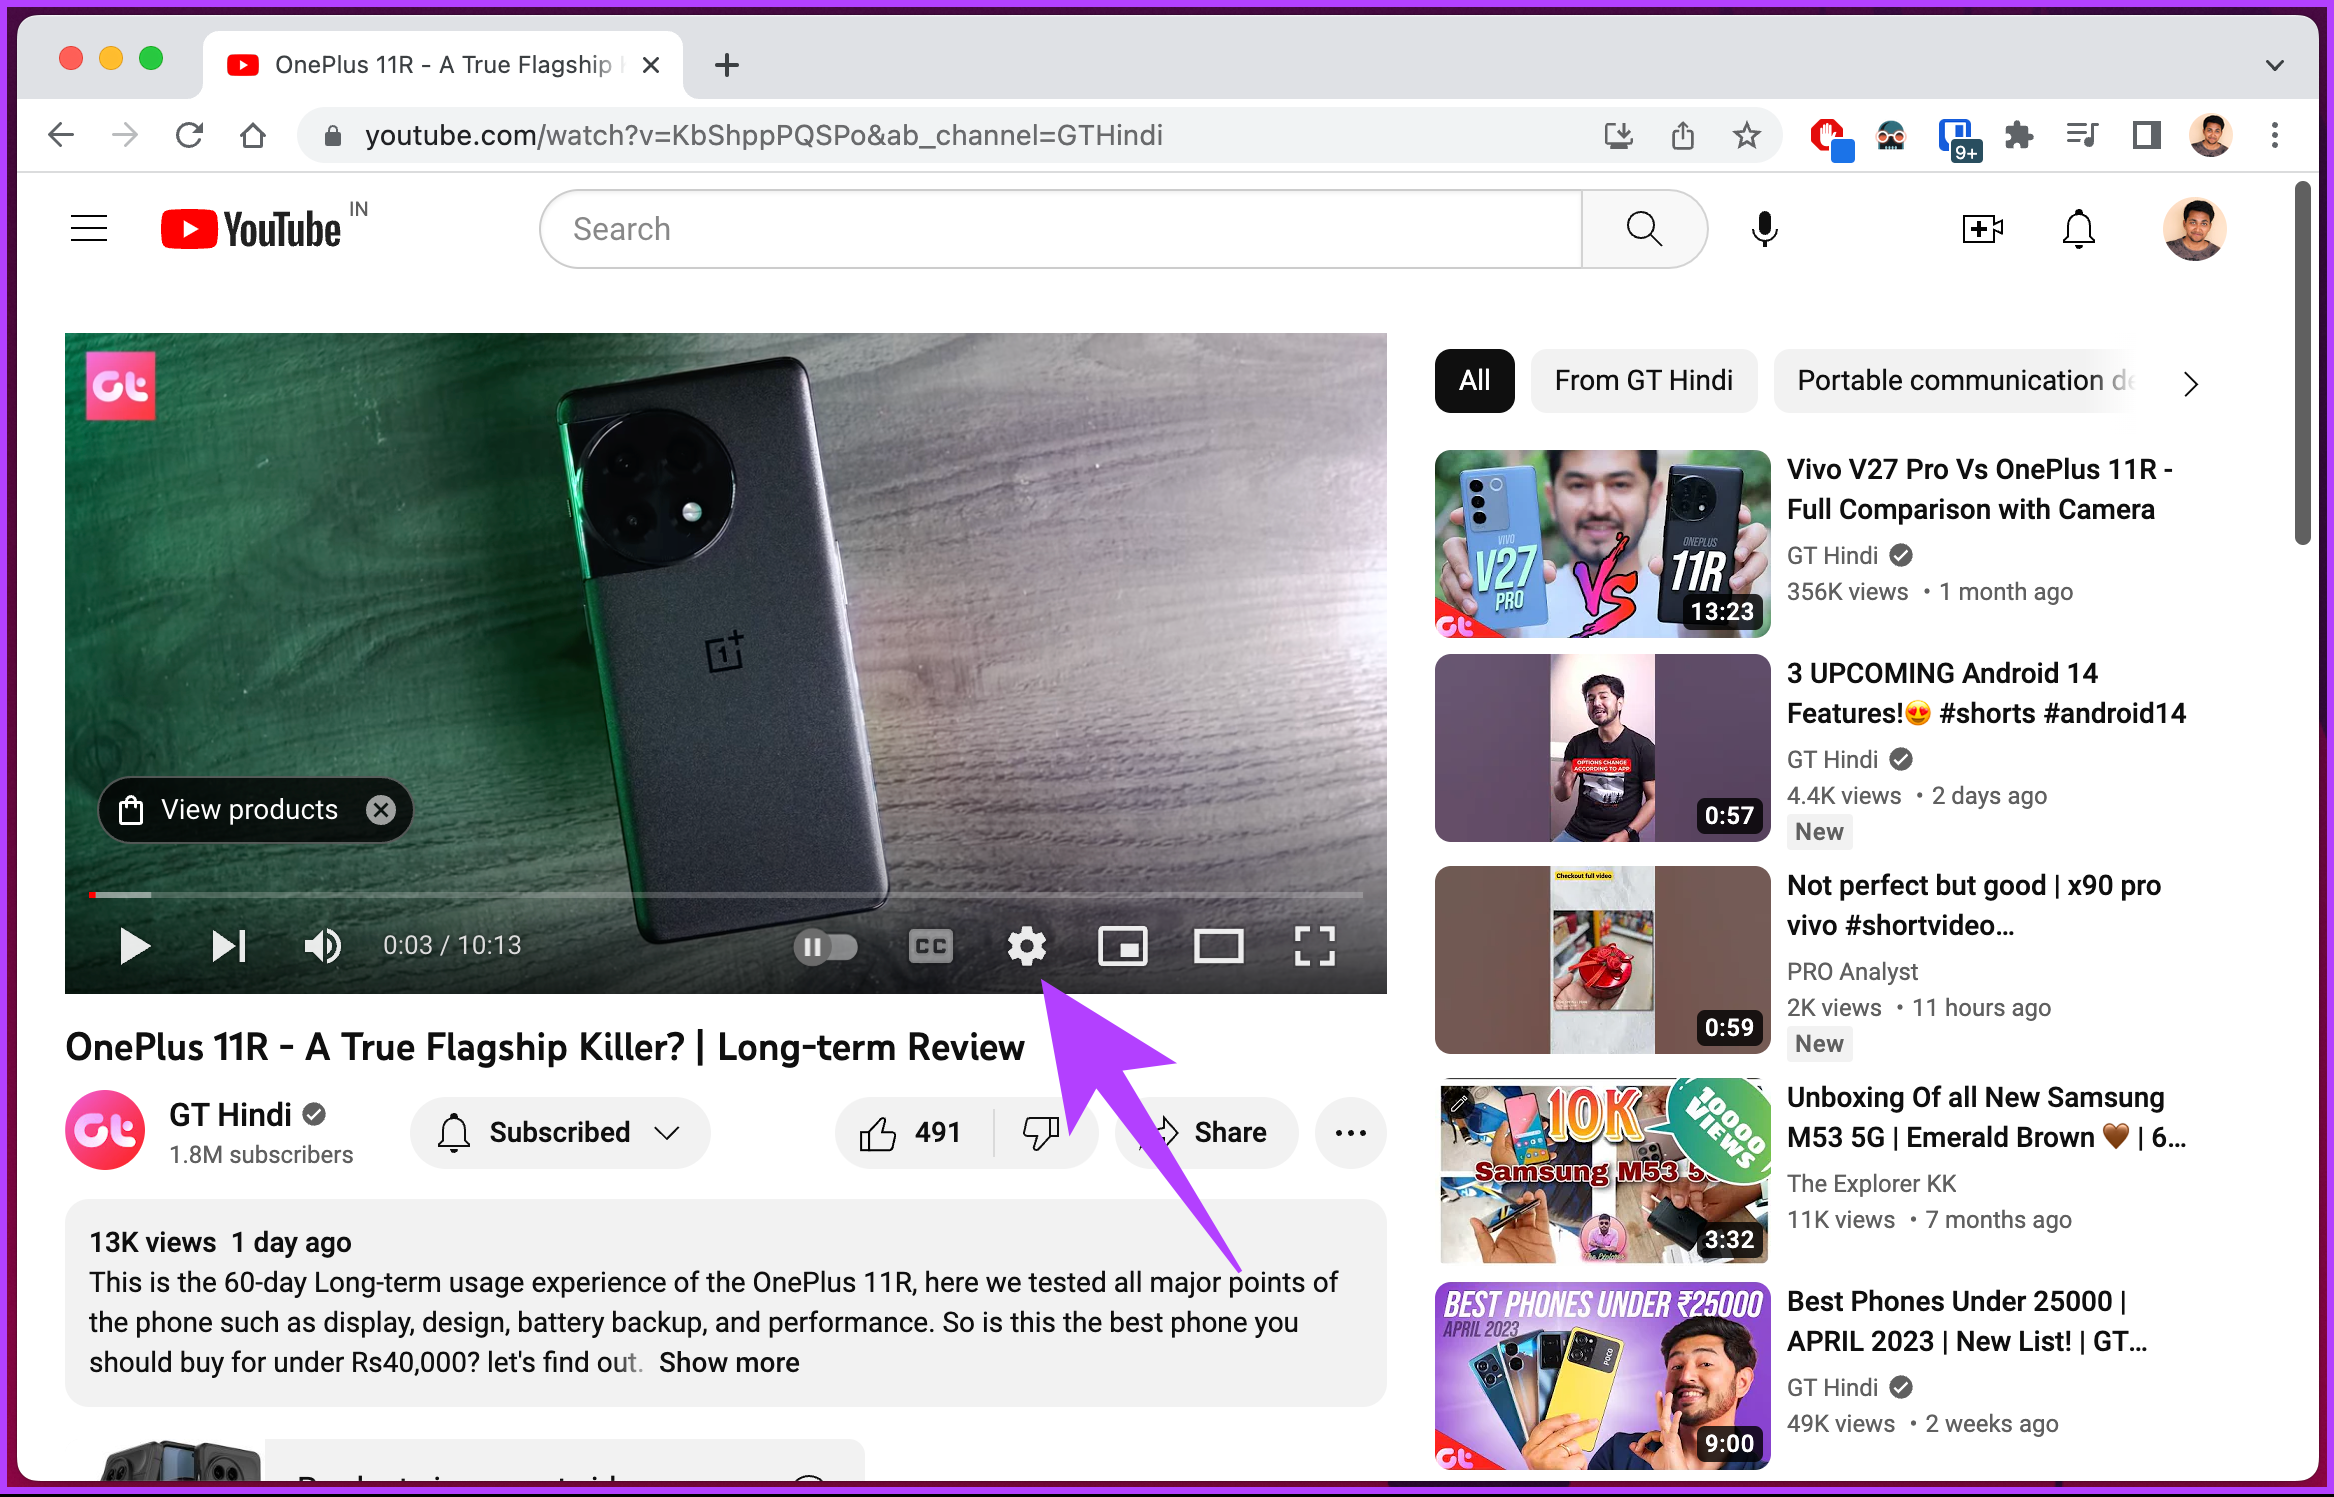2334x1497 pixels.
Task: Open video settings gear in player
Action: click(x=1026, y=945)
